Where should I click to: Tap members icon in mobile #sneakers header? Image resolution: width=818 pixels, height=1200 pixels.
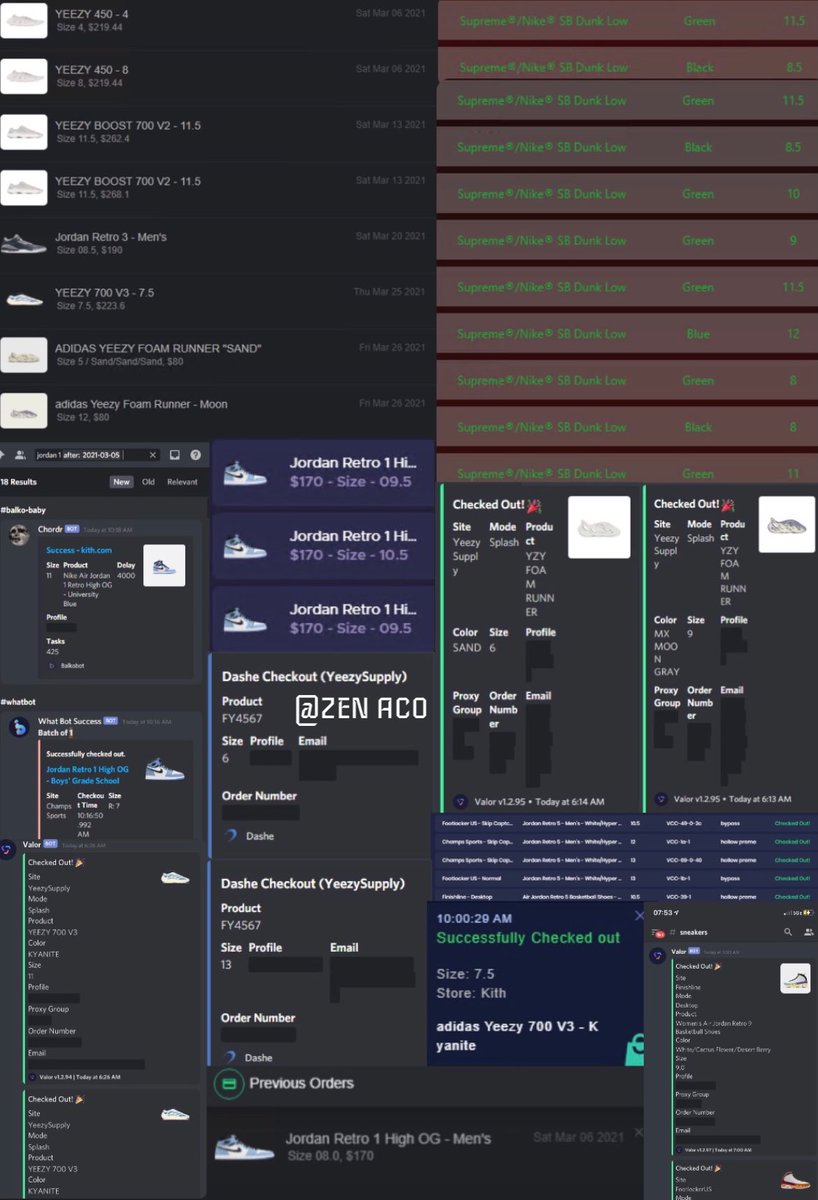coord(808,932)
